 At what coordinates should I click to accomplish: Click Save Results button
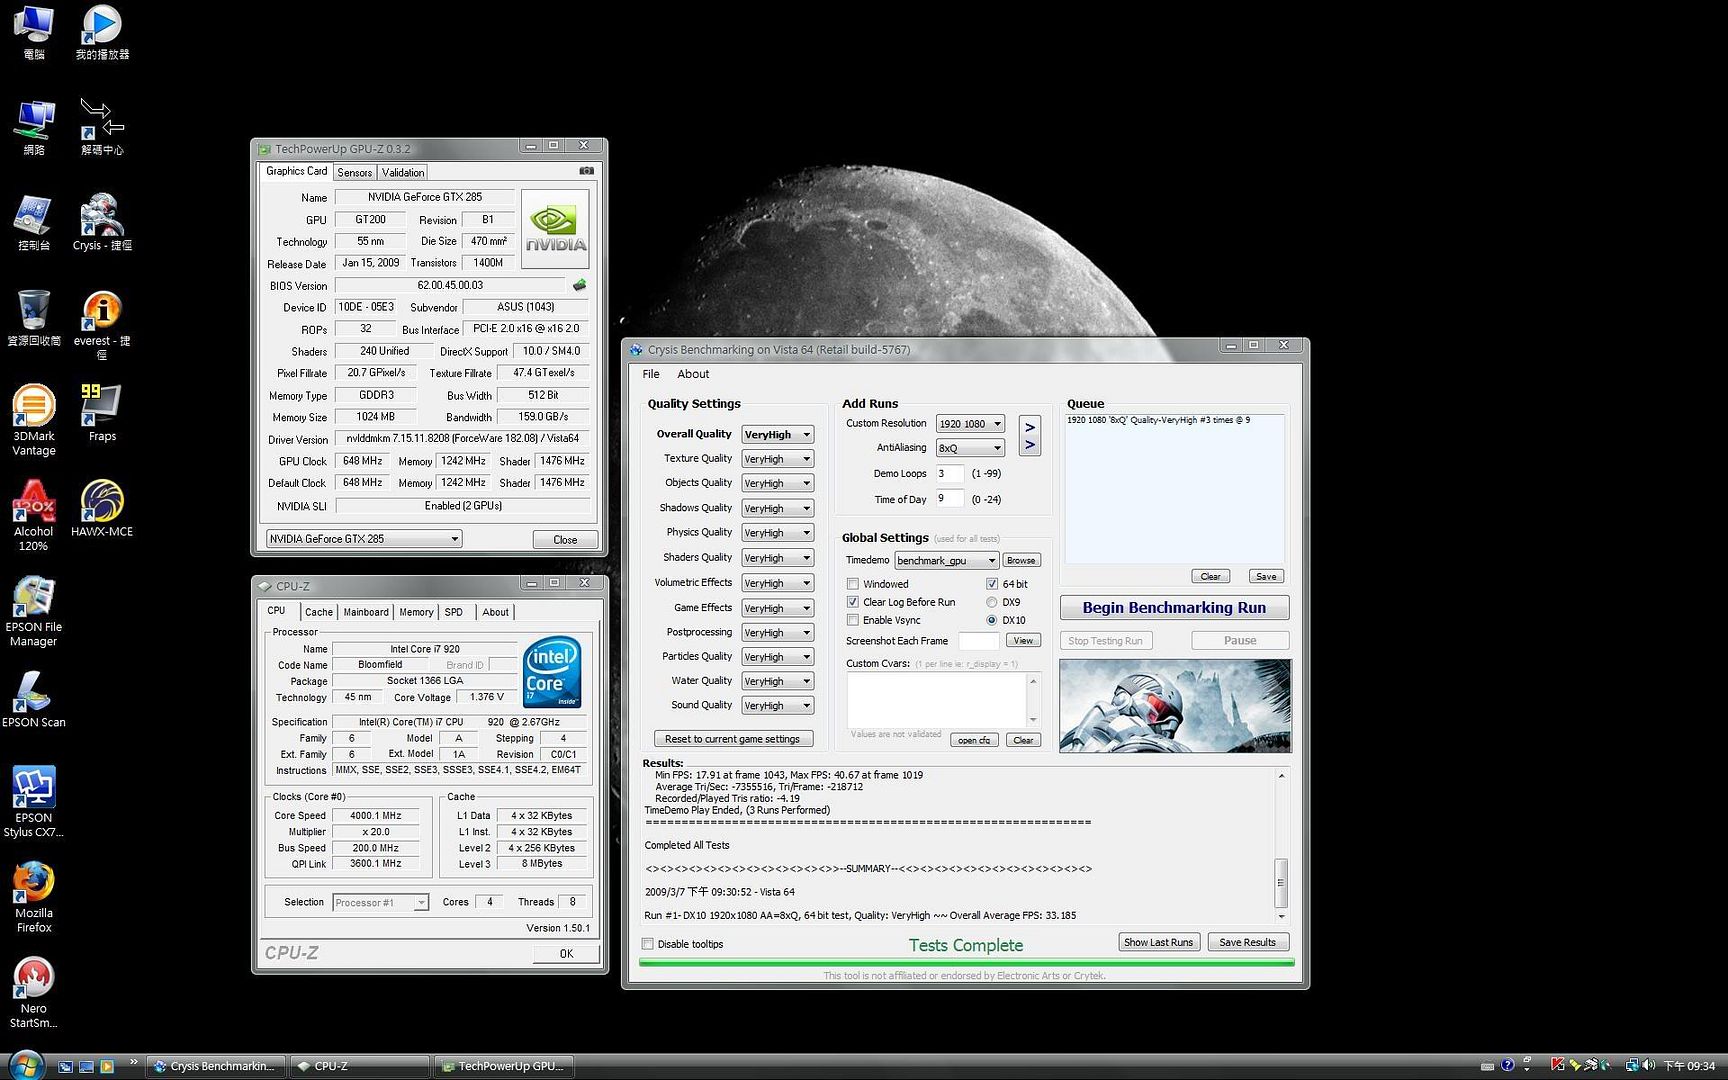(1248, 942)
